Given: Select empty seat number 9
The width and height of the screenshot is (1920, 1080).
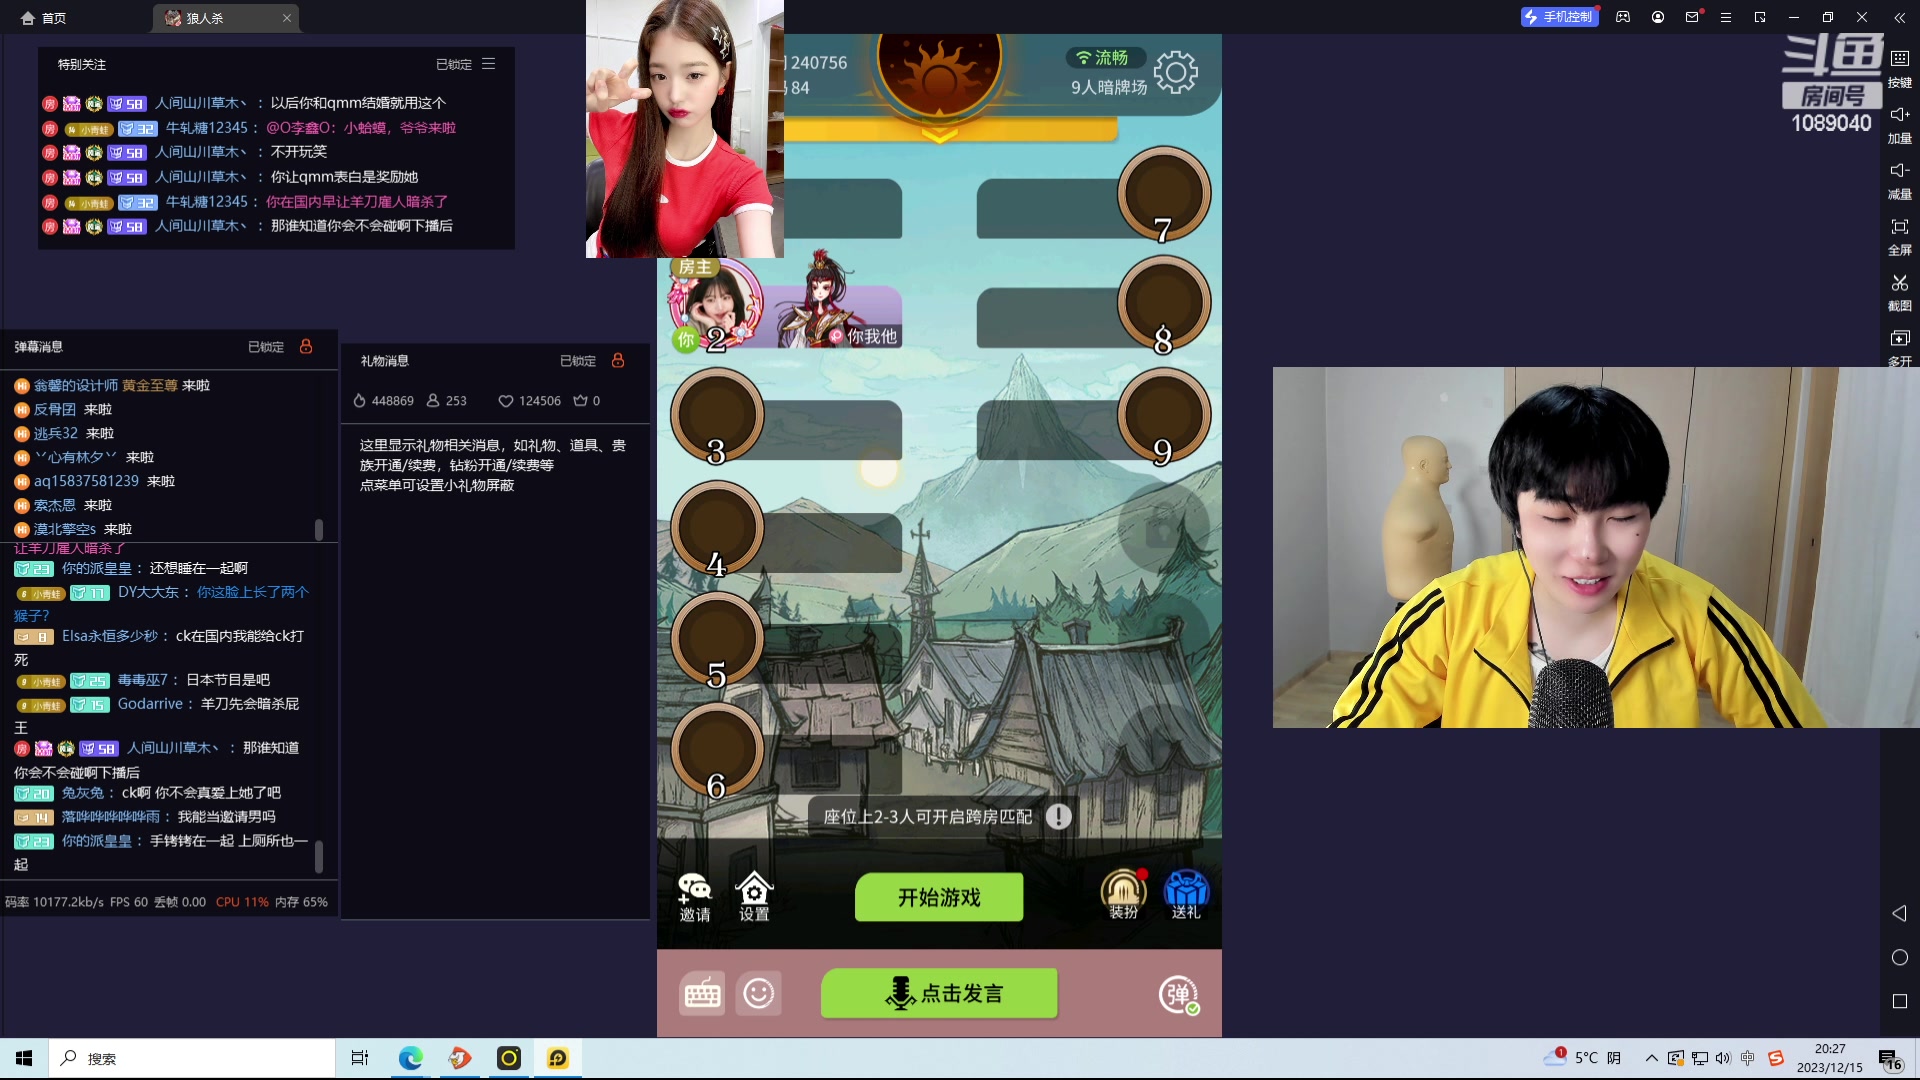Looking at the screenshot, I should (1164, 416).
